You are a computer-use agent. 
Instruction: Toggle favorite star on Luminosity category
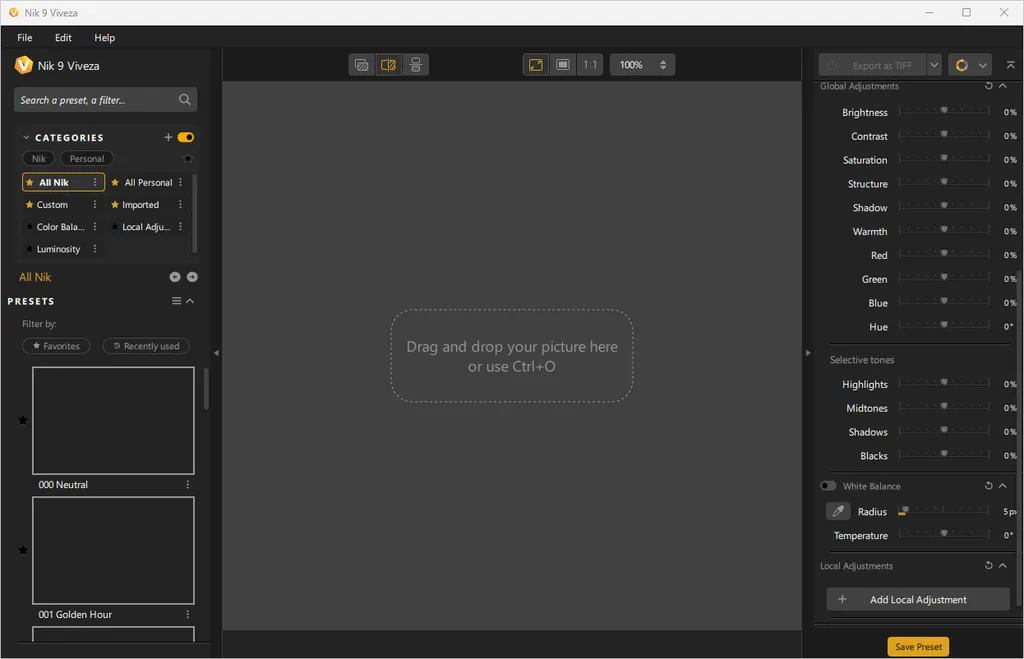pos(29,249)
